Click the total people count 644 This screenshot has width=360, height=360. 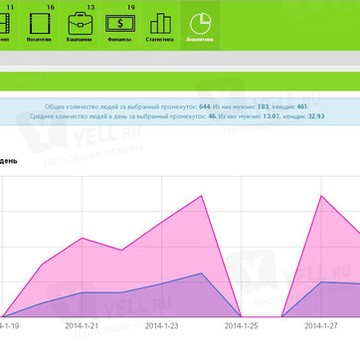(204, 107)
